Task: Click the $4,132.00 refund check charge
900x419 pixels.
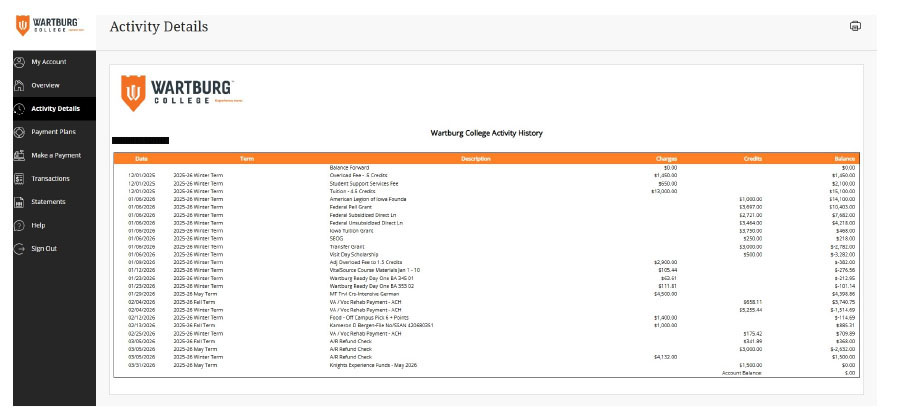Action: click(665, 357)
